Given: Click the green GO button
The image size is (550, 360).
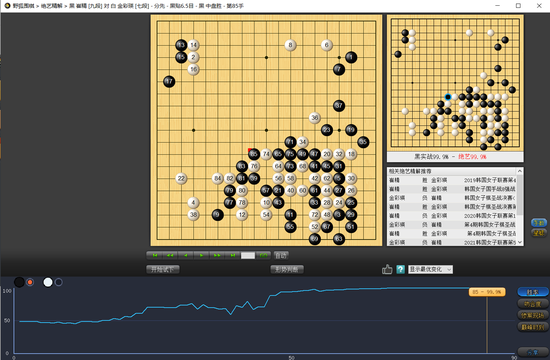Looking at the screenshot, I should pos(263,255).
